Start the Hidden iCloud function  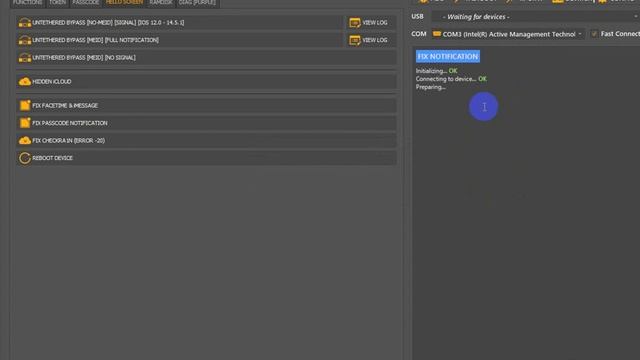pyautogui.click(x=207, y=82)
